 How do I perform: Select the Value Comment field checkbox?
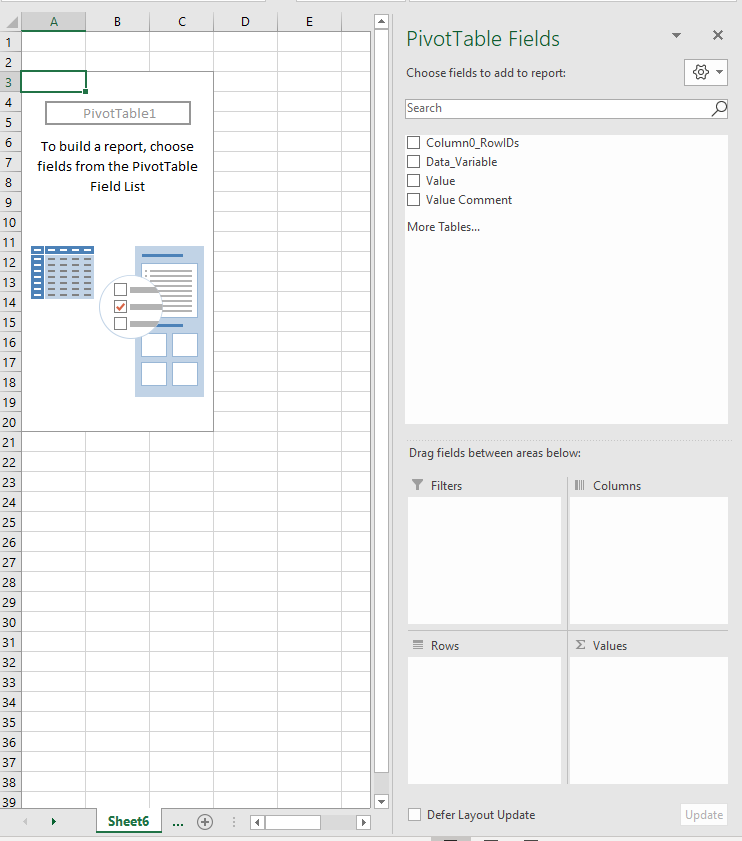pos(414,200)
